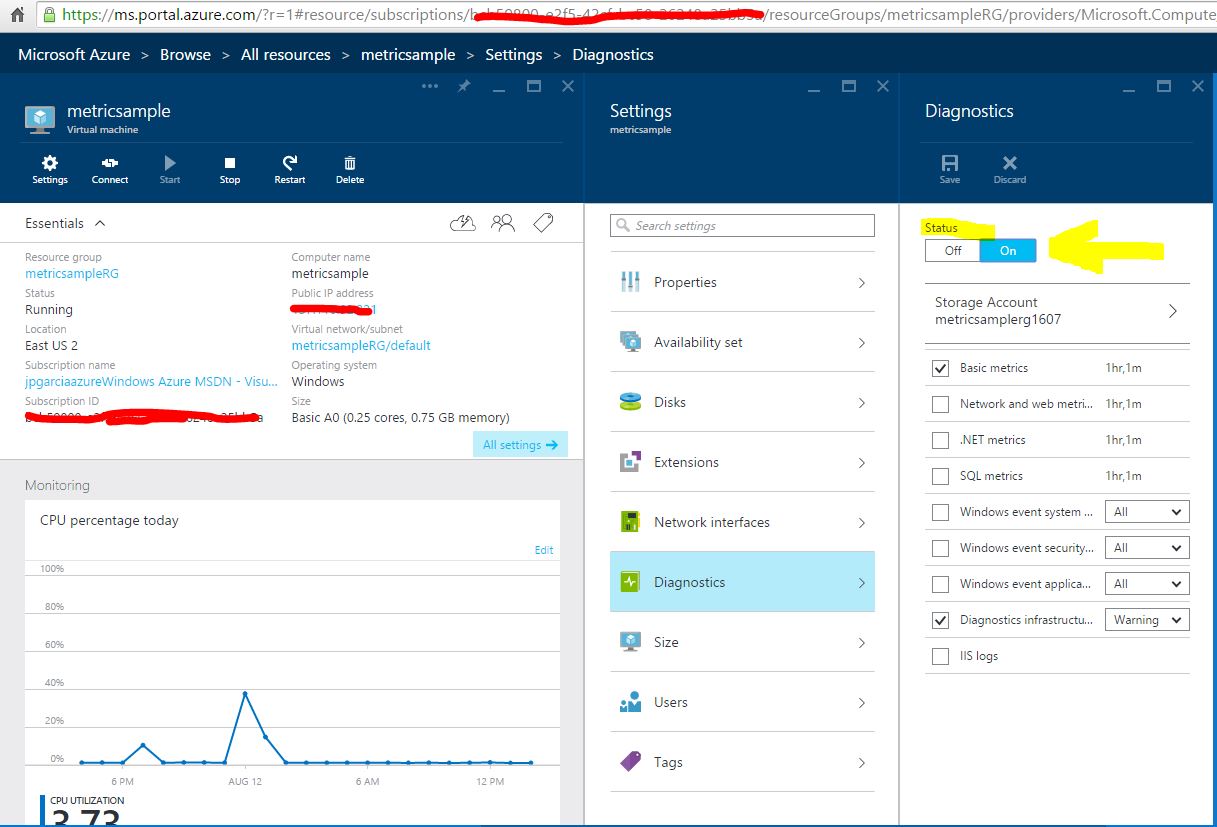The height and width of the screenshot is (827, 1217).
Task: Uncheck the Basic metrics checkbox
Action: pyautogui.click(x=940, y=368)
